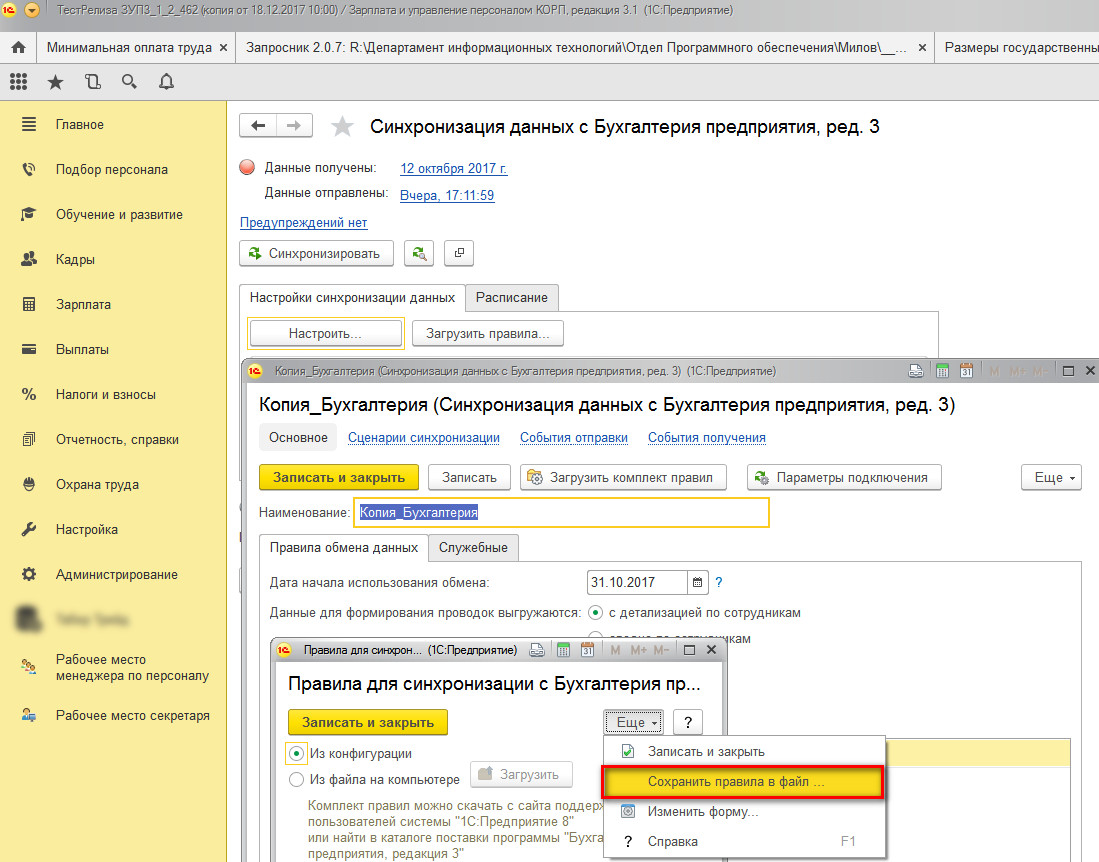This screenshot has height=862, width=1099.
Task: Click Загрузить правила... button
Action: tap(487, 334)
